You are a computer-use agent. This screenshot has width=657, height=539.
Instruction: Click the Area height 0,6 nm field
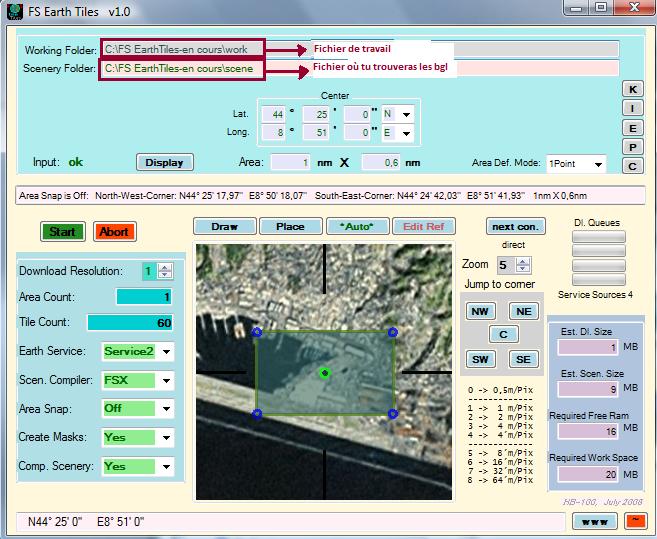pyautogui.click(x=381, y=163)
